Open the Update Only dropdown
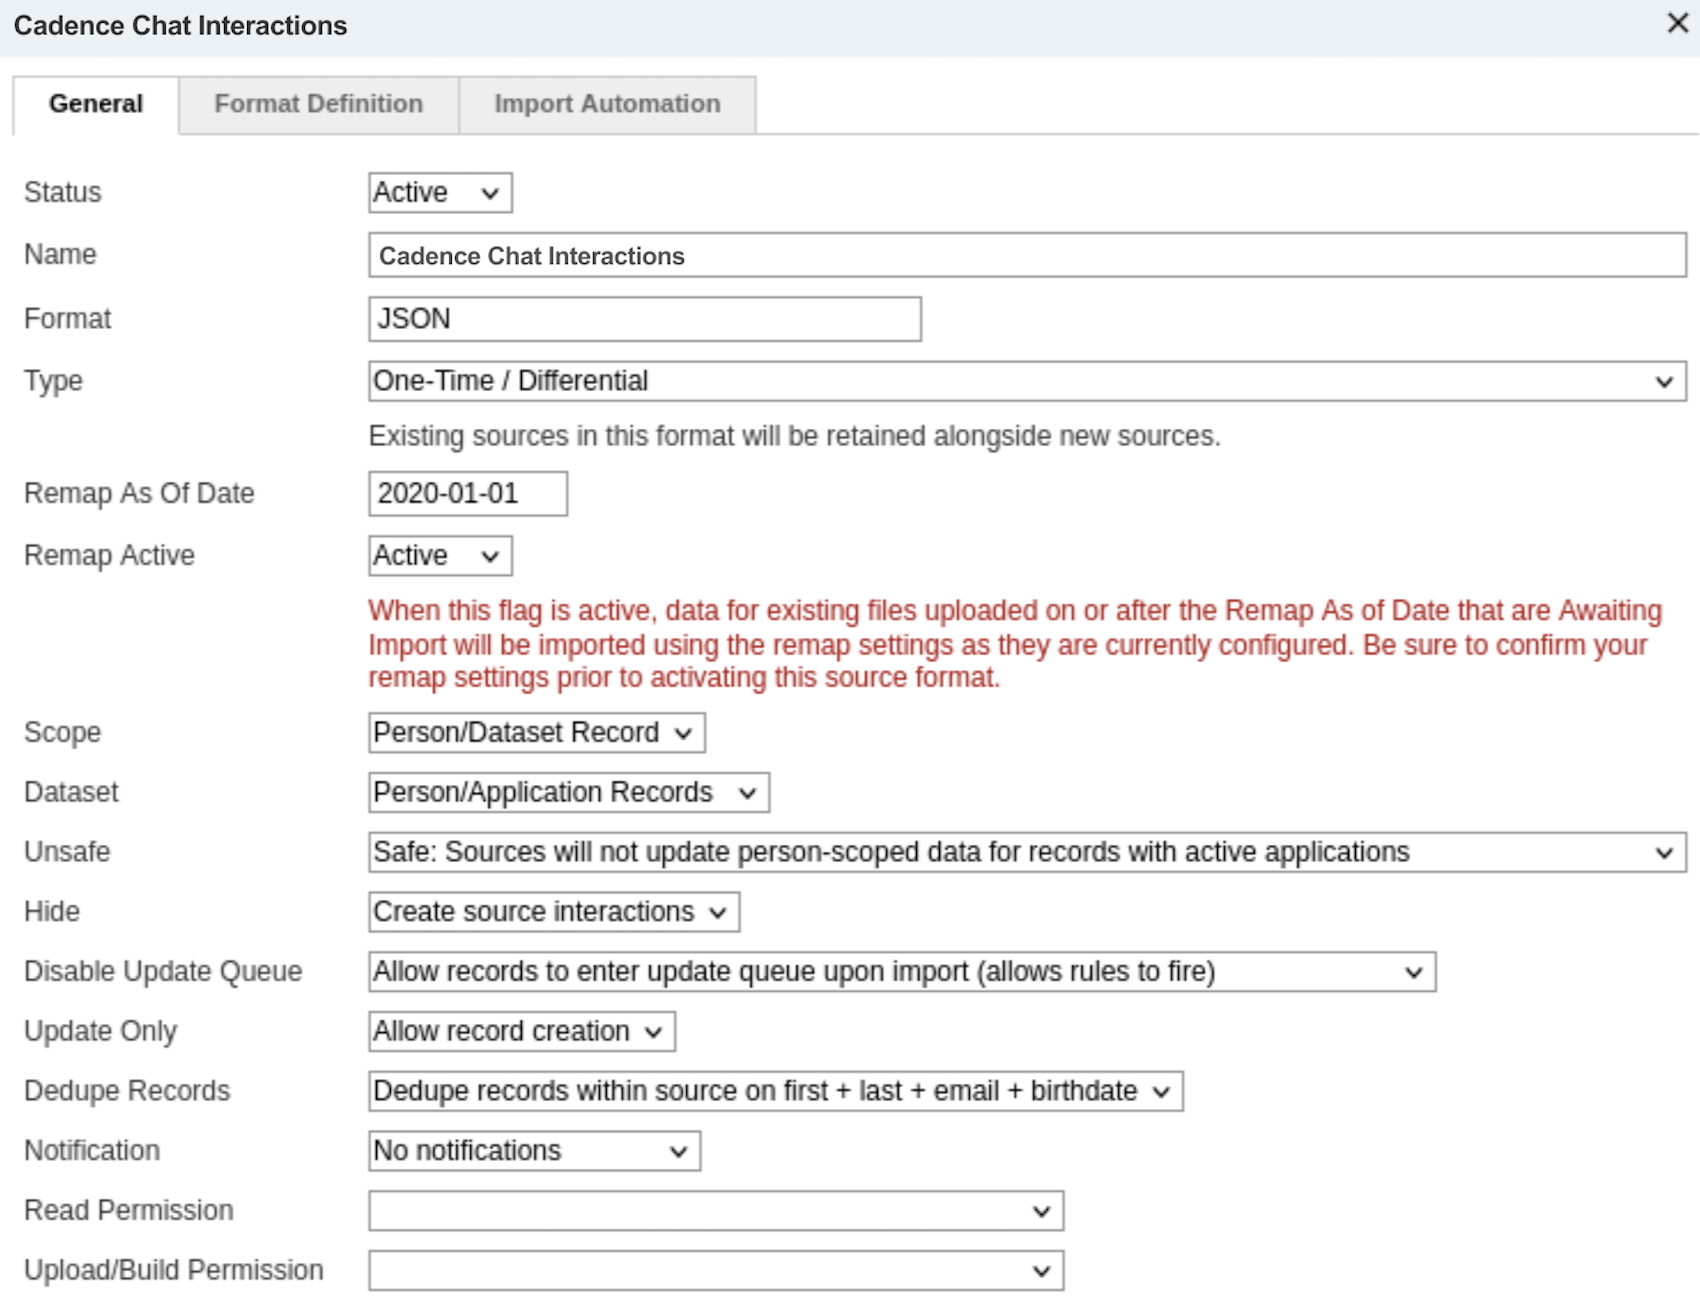The image size is (1700, 1312). 521,1032
